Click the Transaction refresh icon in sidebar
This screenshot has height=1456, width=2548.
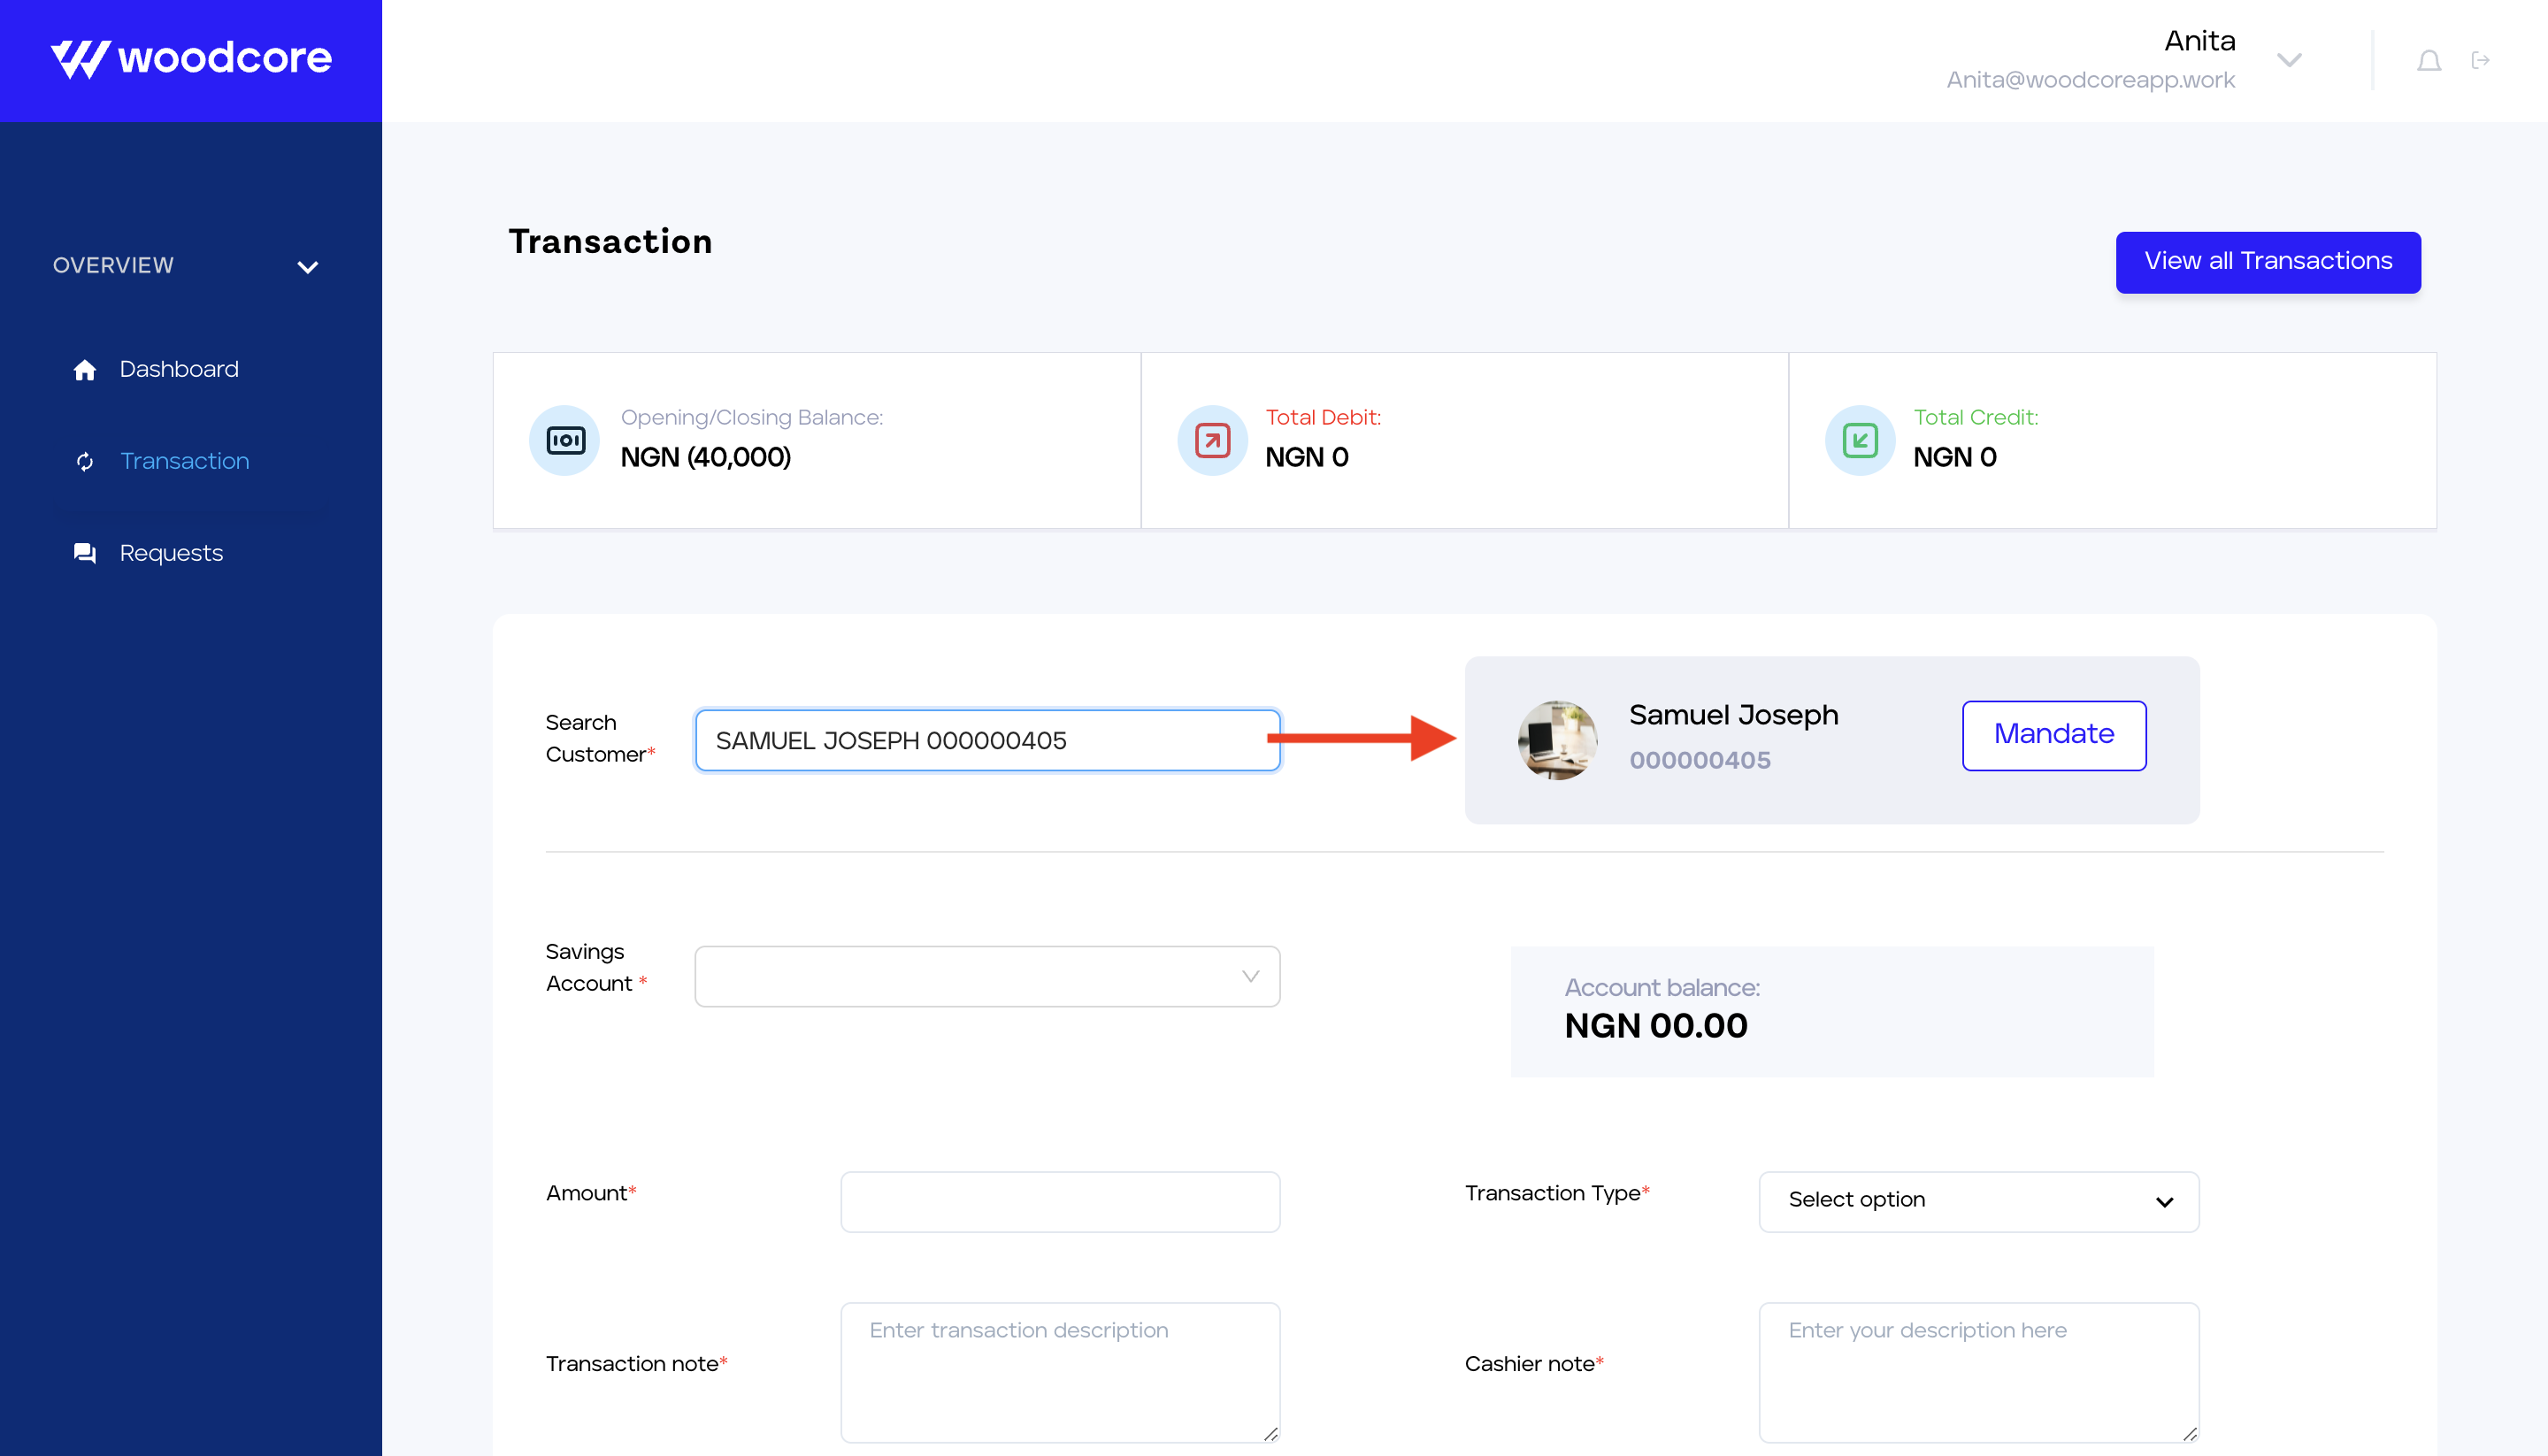85,461
